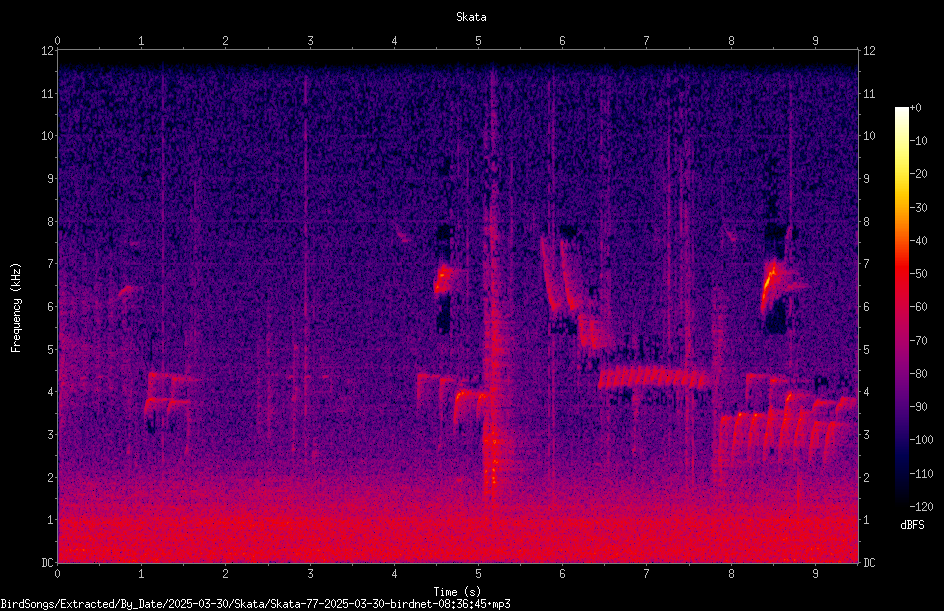
Task: Click the "0" tick on the bottom time axis
Action: (x=58, y=574)
